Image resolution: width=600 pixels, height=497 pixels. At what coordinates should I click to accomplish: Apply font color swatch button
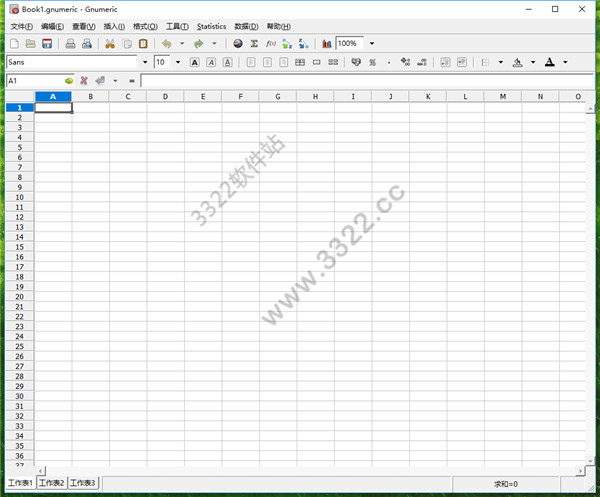click(550, 62)
